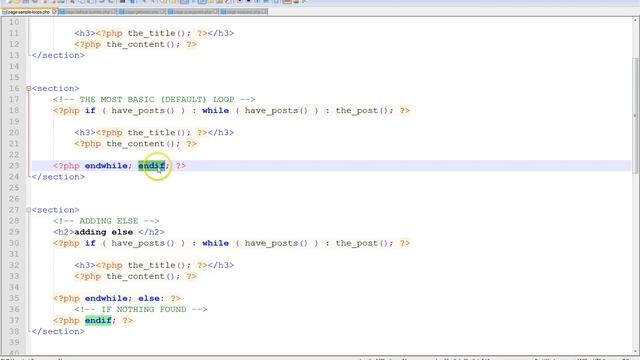Click the opening <section> tag on line 27
Screen dimensions: 640x360
56,210
